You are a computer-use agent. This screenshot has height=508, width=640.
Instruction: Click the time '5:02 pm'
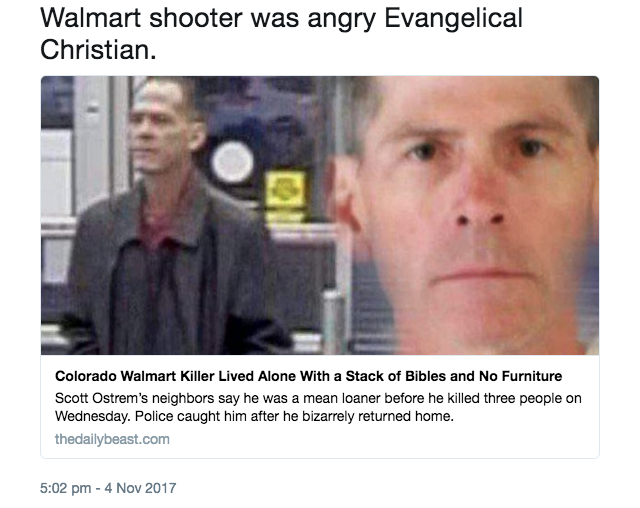point(66,488)
